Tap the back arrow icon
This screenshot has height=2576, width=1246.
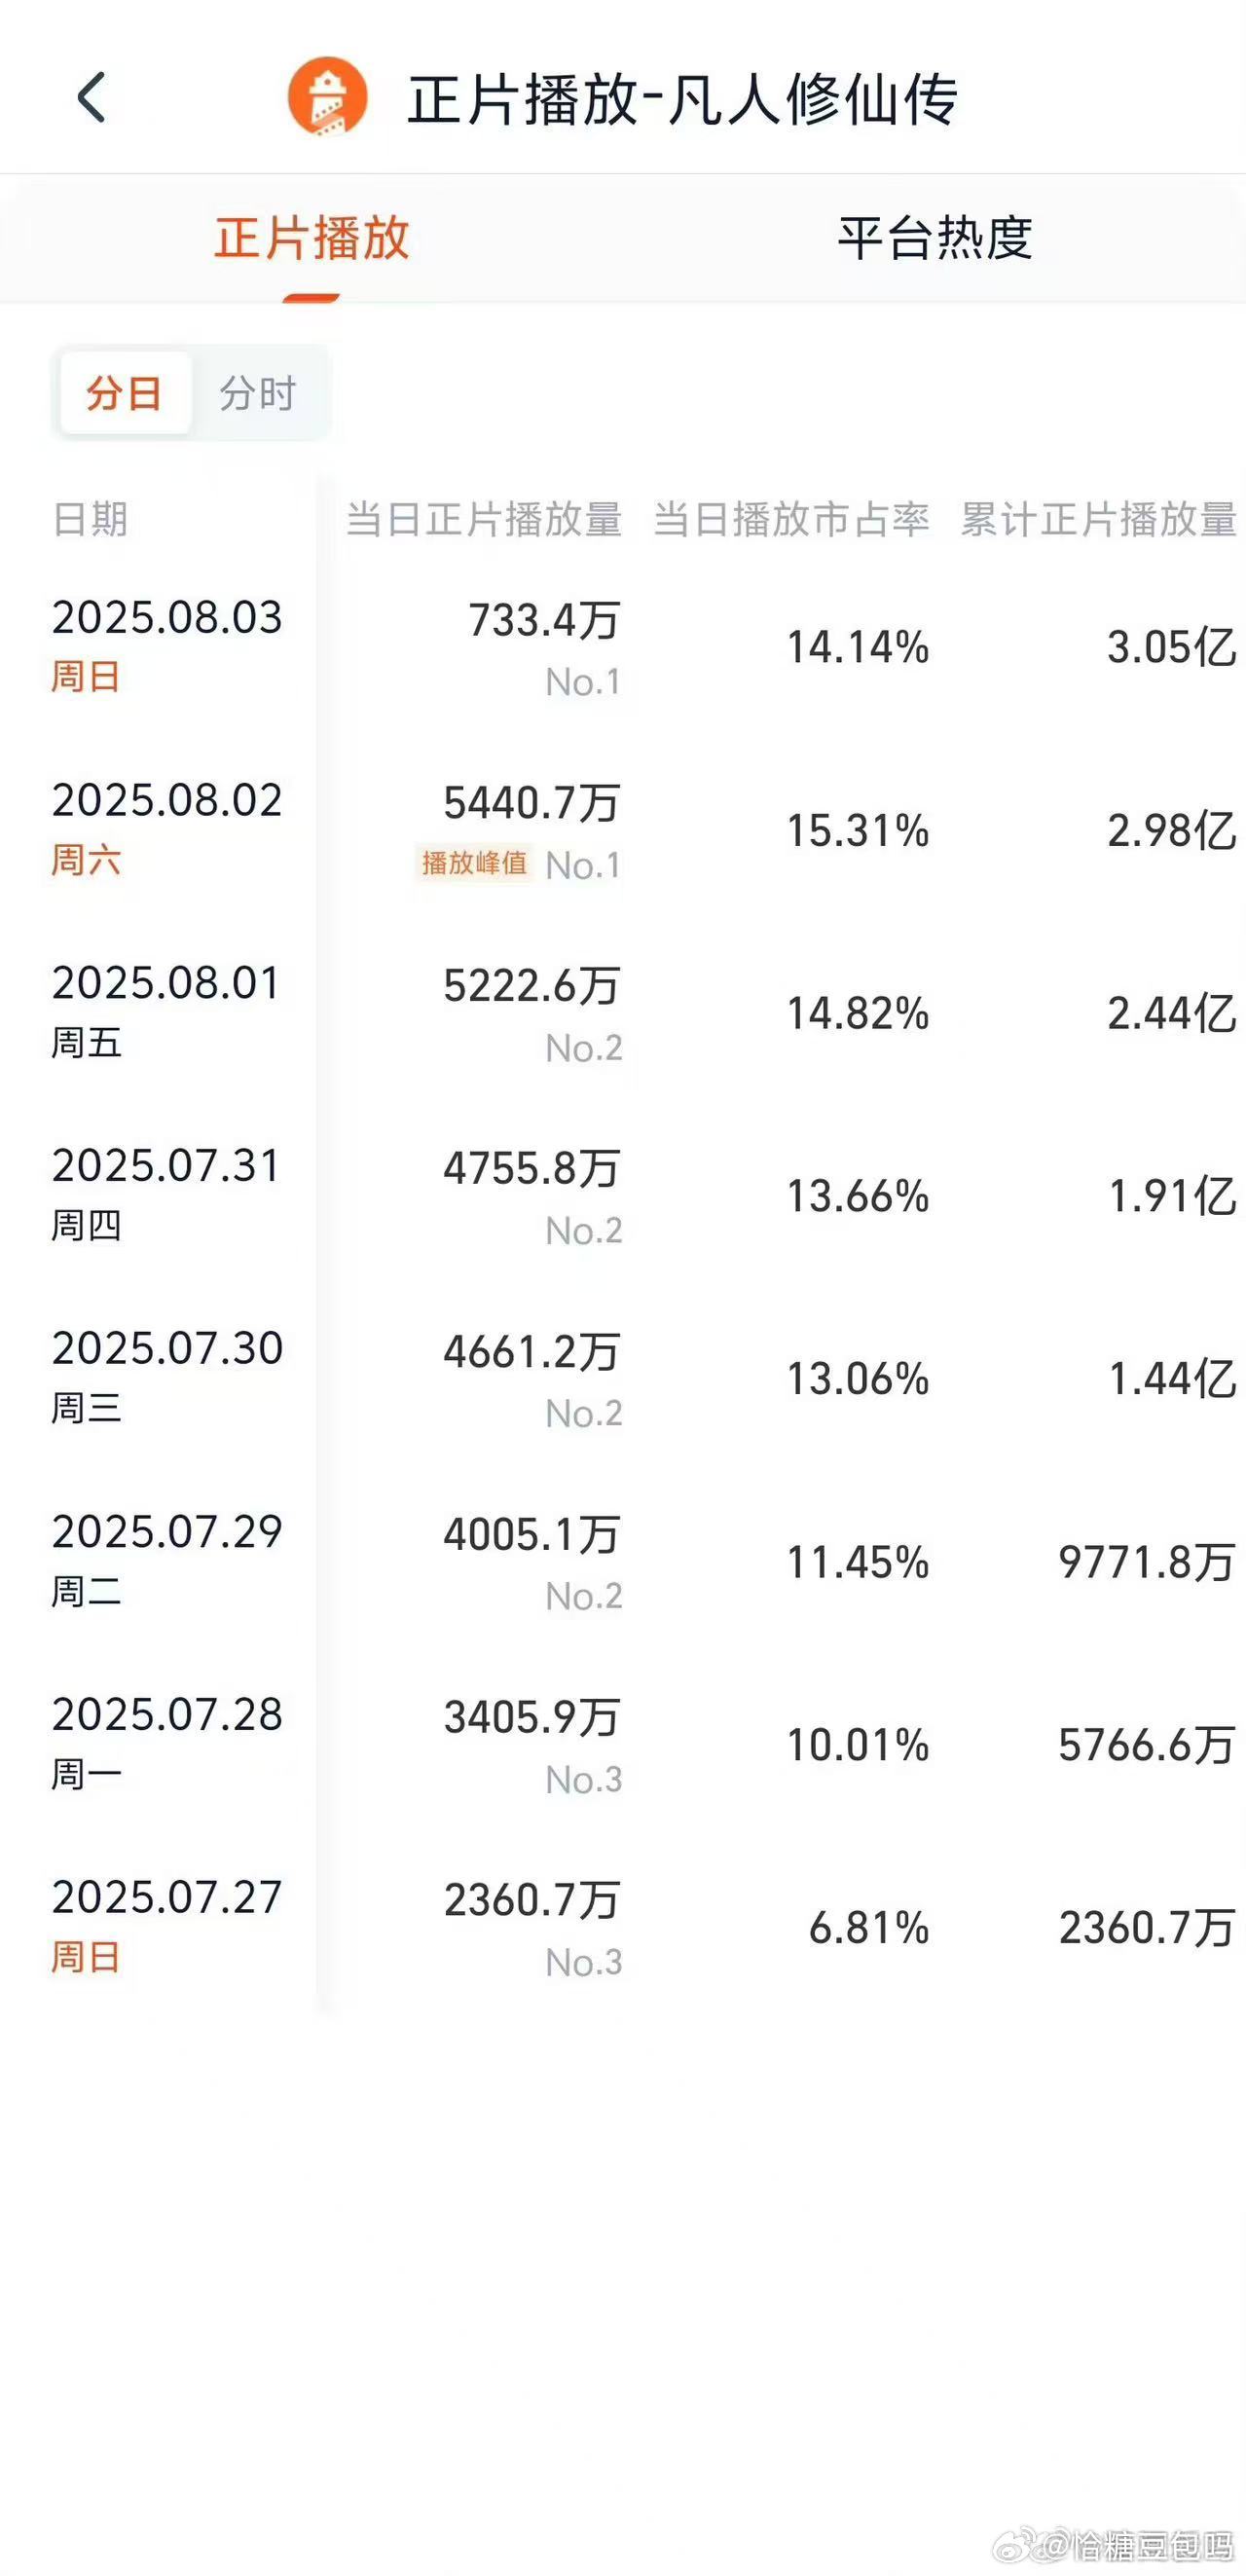click(92, 98)
